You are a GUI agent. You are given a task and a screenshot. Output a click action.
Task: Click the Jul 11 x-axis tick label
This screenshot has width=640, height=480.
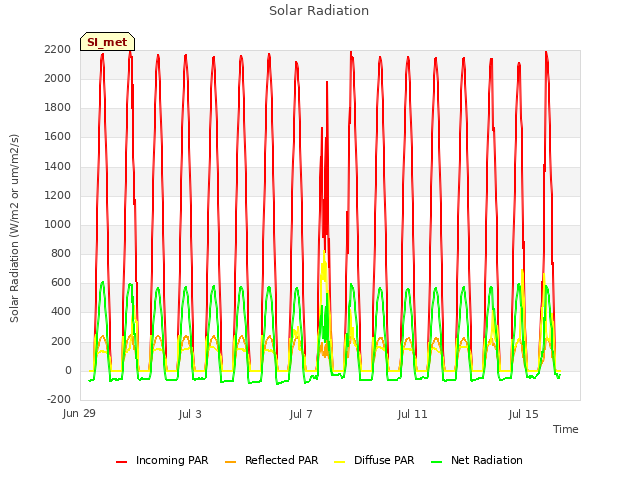[x=412, y=414]
